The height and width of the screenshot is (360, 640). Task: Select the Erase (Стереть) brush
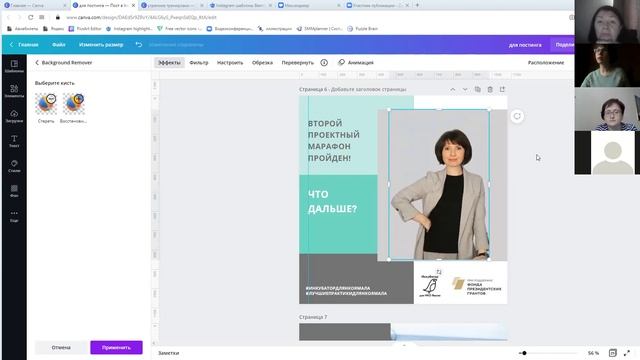[x=46, y=108]
